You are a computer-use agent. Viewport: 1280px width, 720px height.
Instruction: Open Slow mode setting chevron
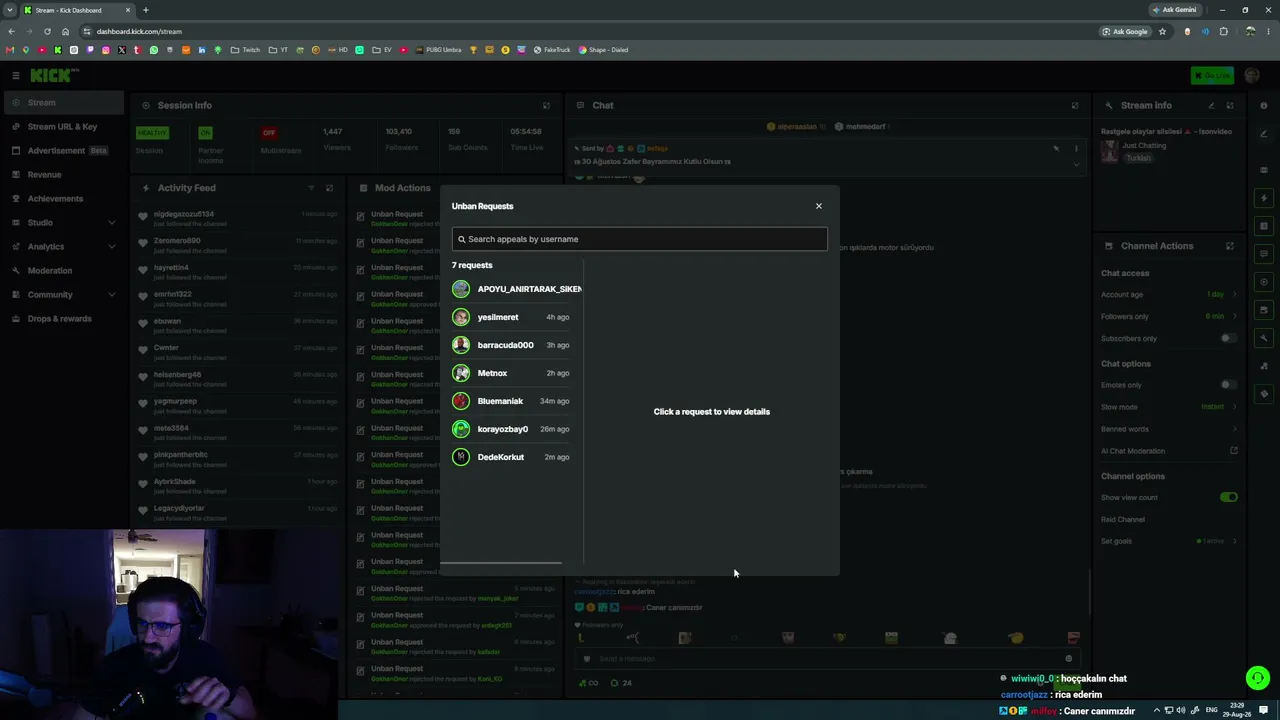pos(1234,407)
